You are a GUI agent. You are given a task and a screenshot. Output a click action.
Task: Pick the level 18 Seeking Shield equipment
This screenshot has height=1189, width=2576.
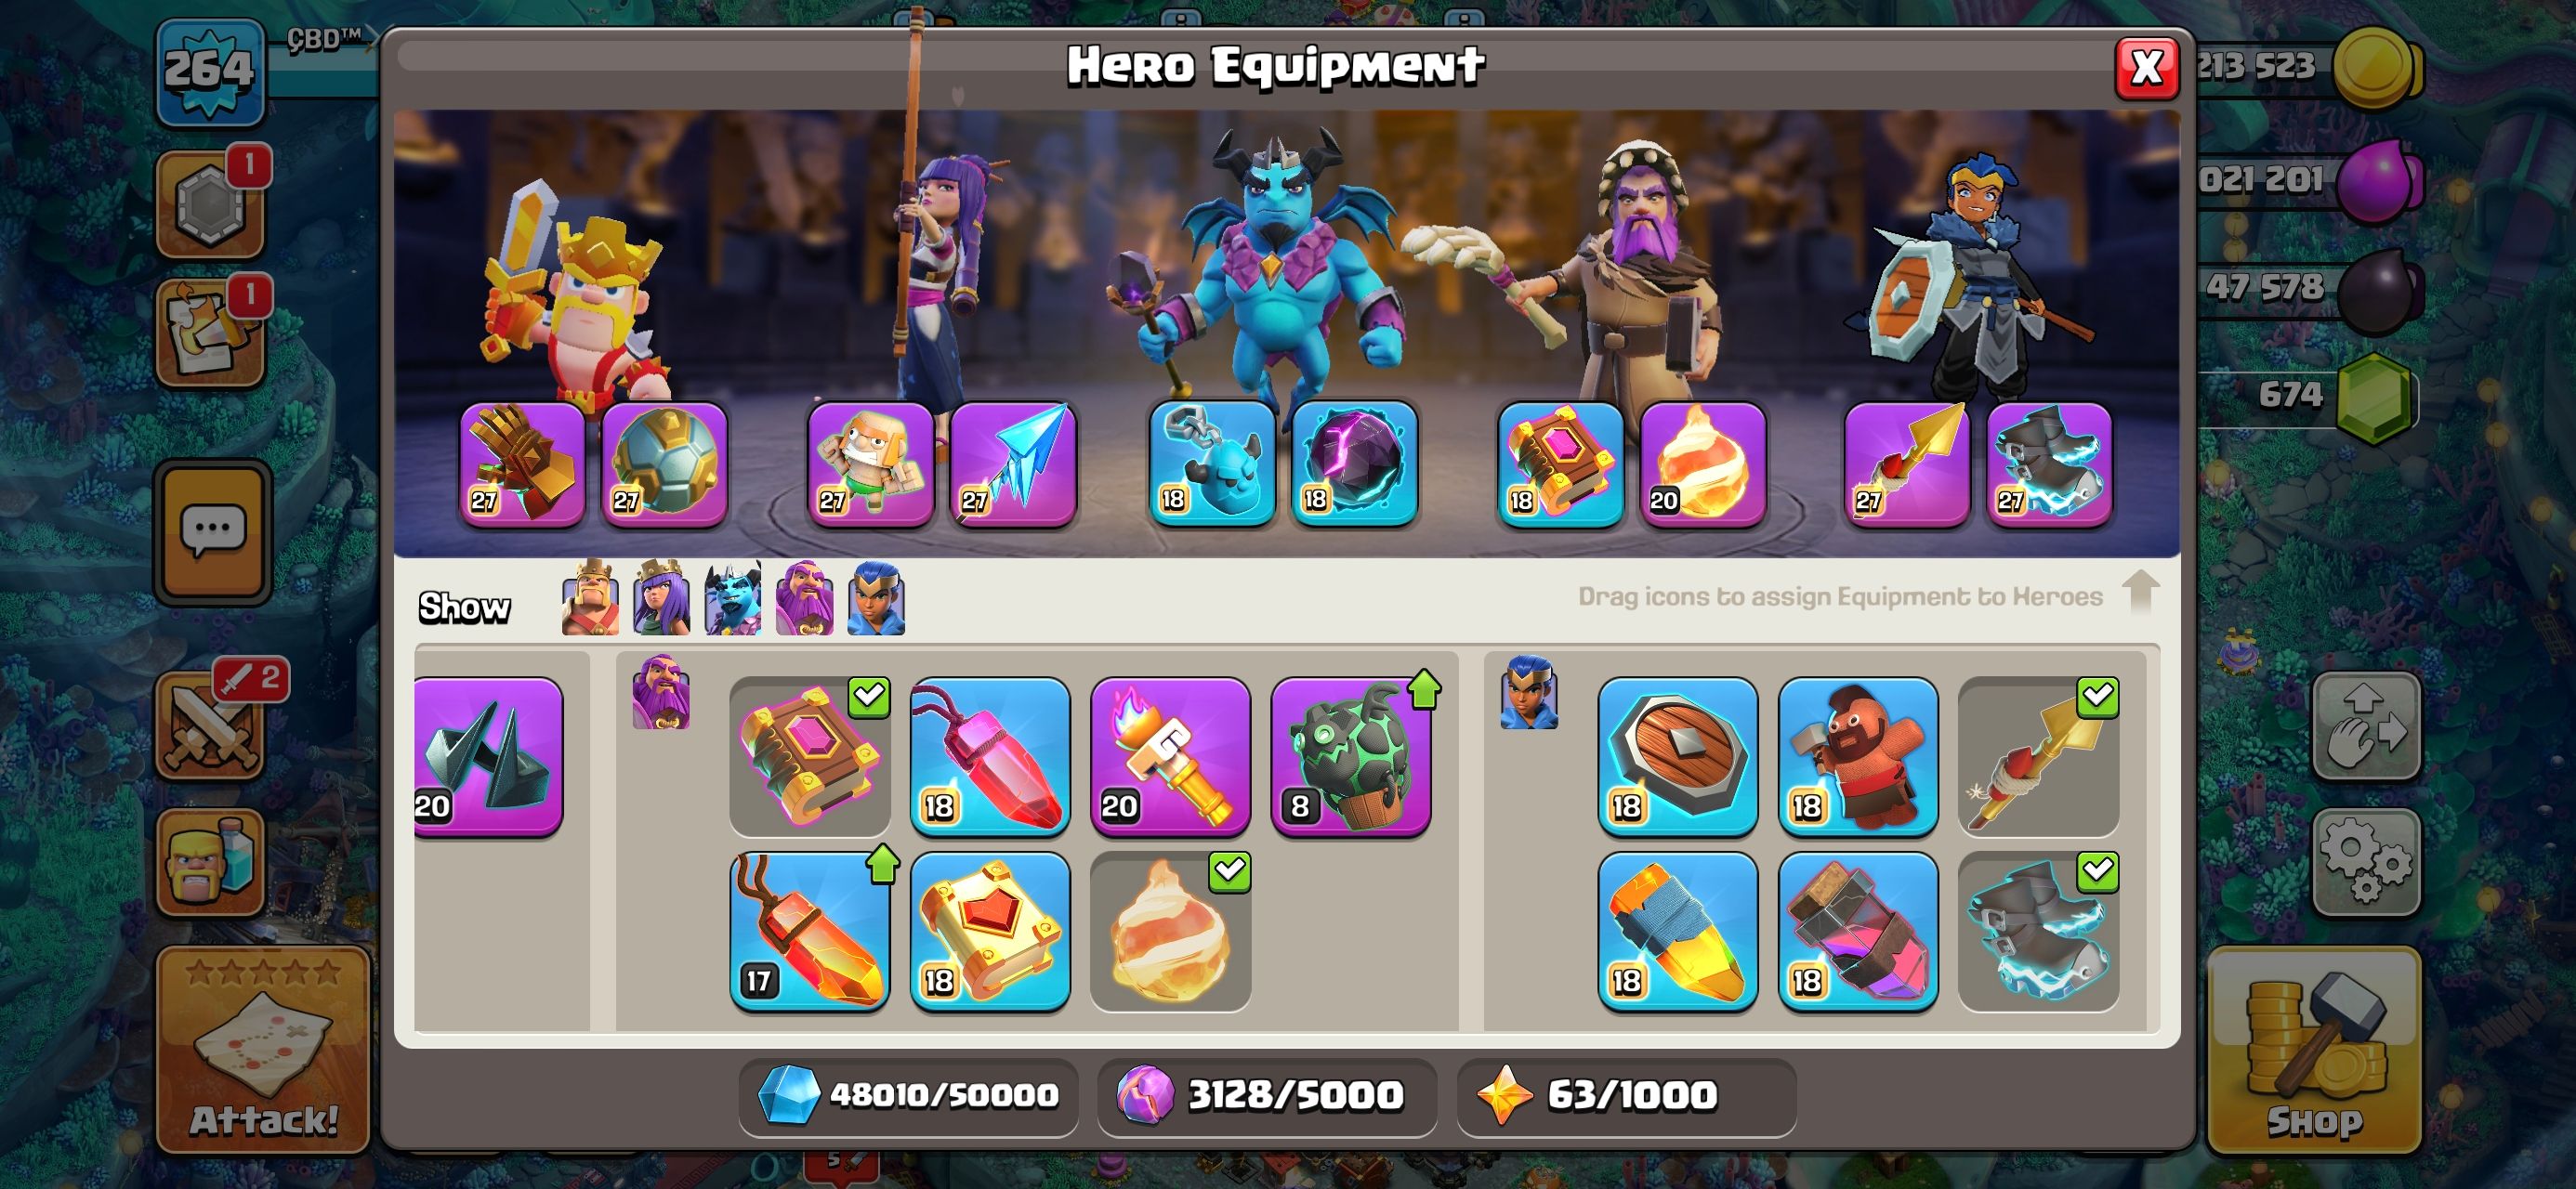1678,757
